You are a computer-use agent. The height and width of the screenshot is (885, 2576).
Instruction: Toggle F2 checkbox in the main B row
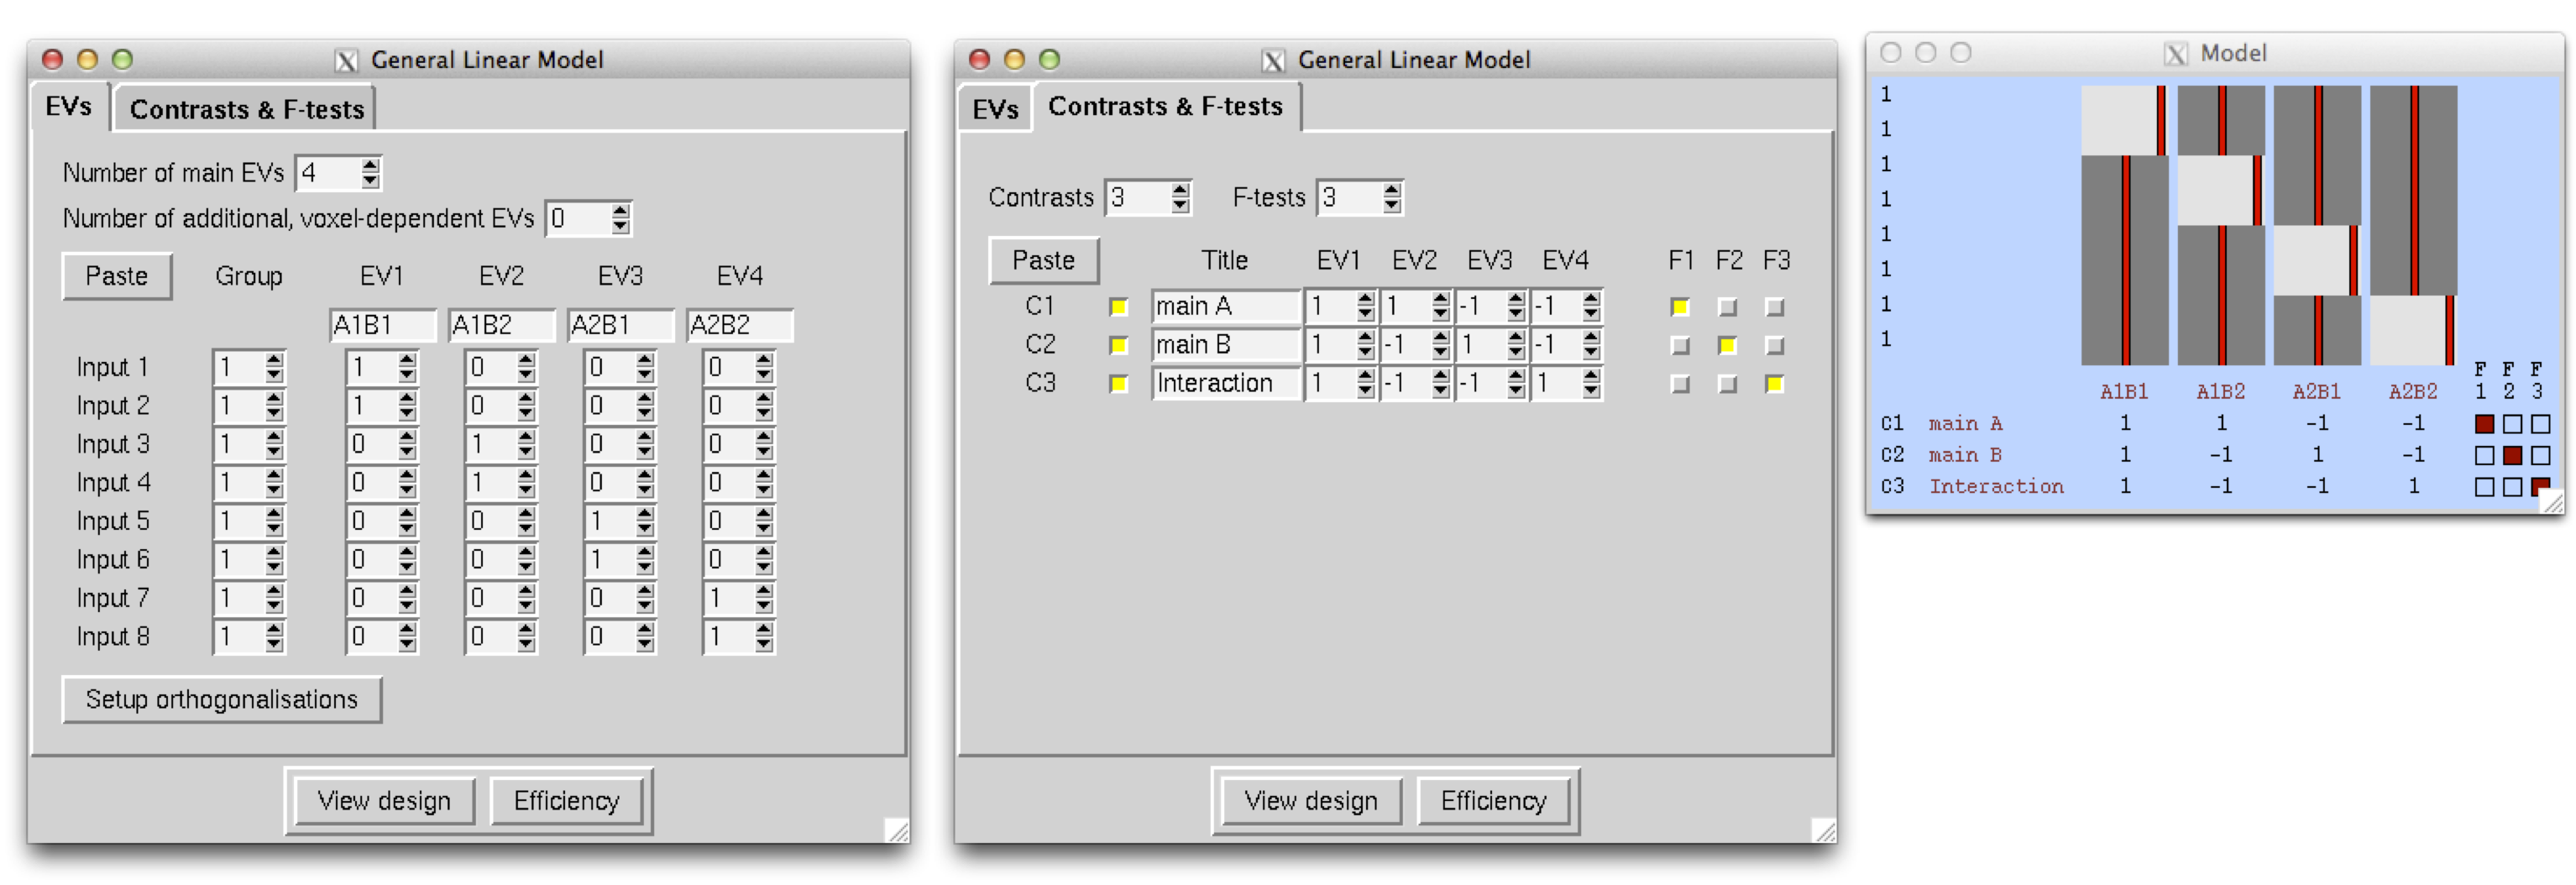[x=1726, y=346]
